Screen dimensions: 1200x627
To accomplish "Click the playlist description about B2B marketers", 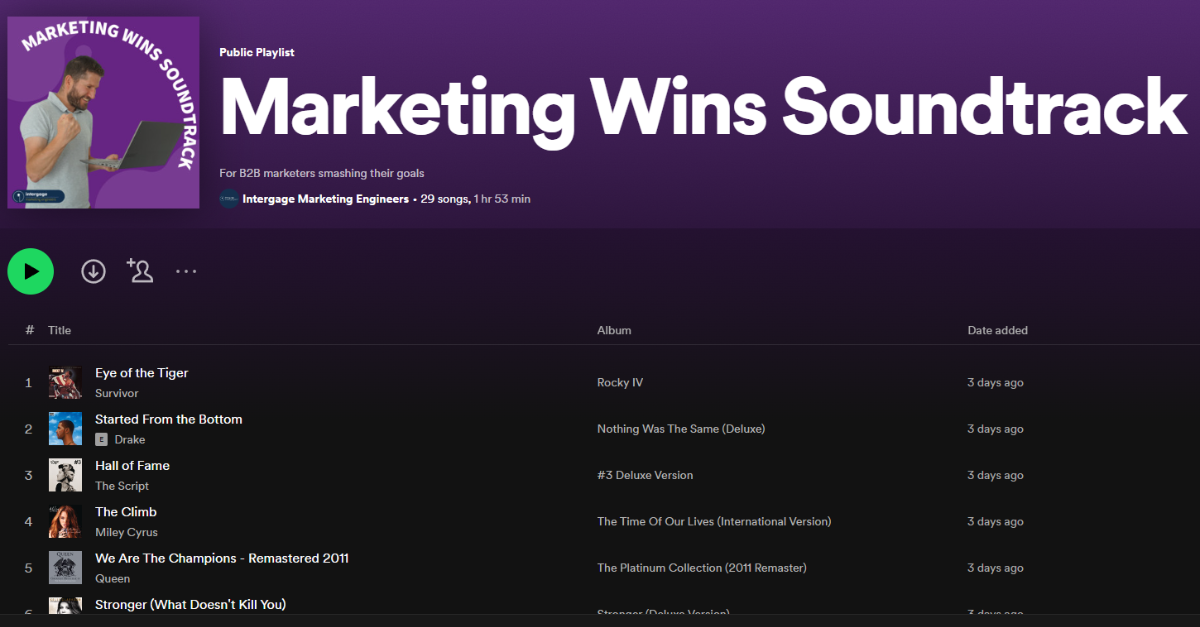I will 322,173.
